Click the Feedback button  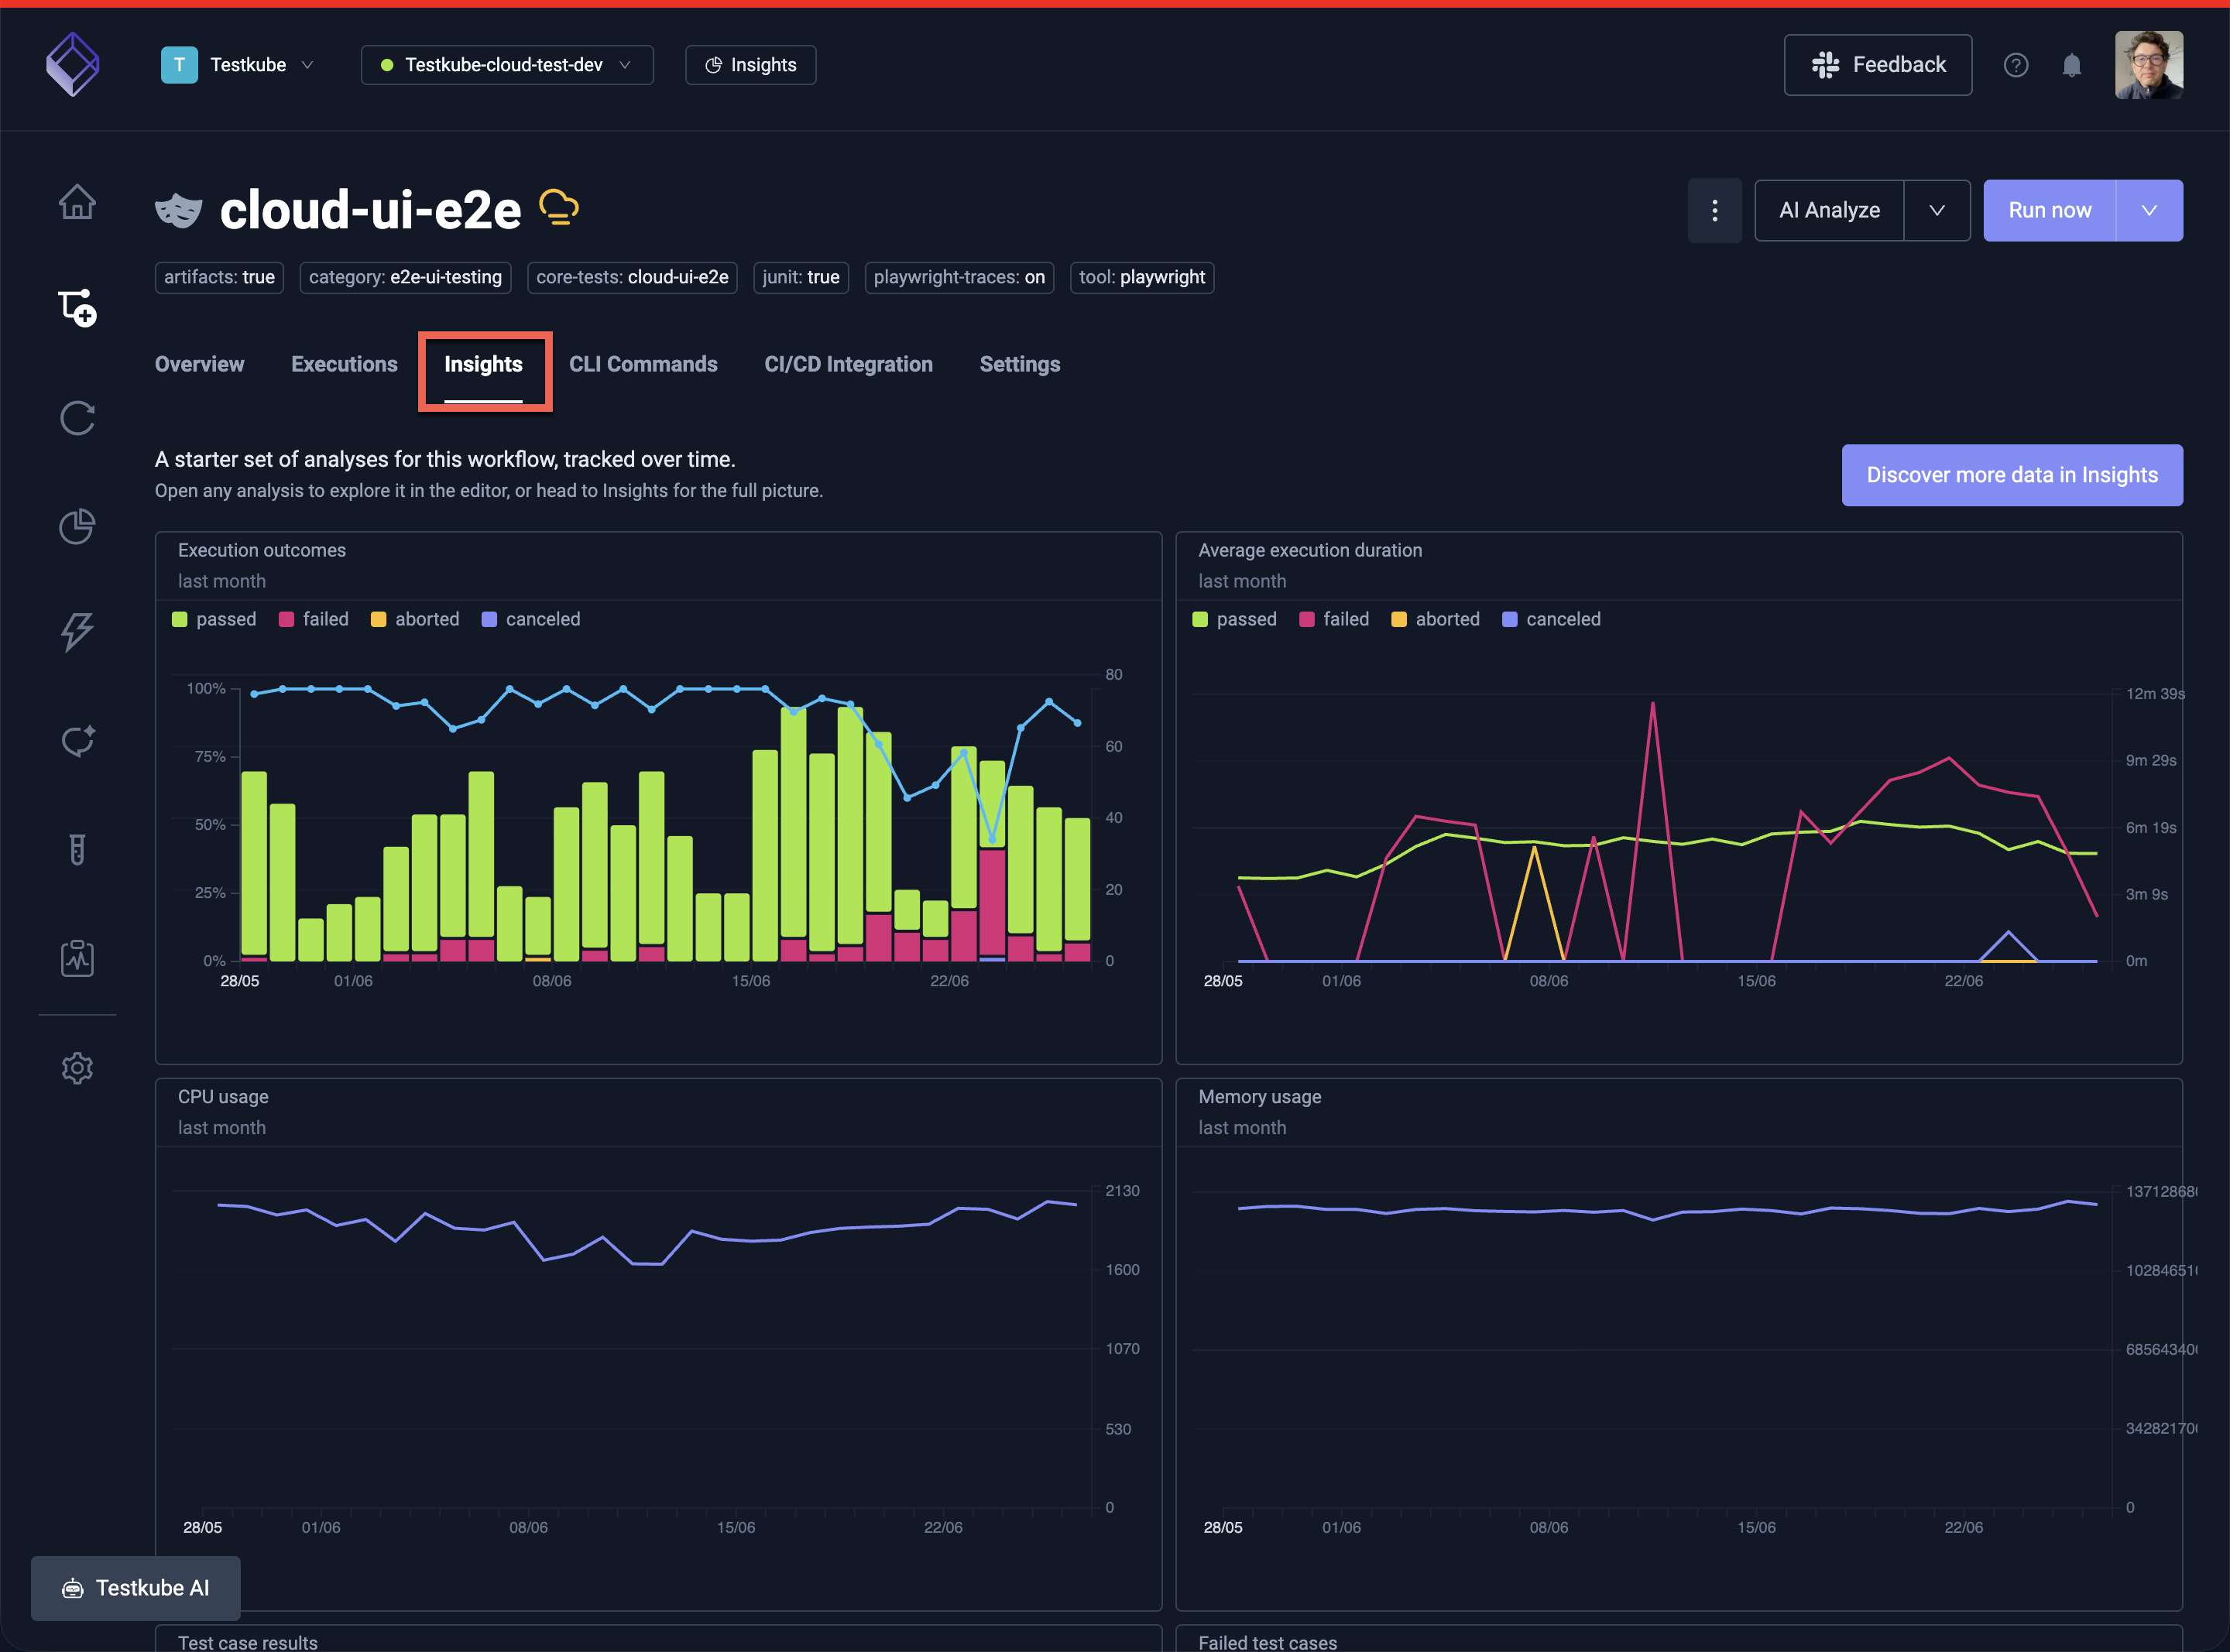pos(1878,65)
